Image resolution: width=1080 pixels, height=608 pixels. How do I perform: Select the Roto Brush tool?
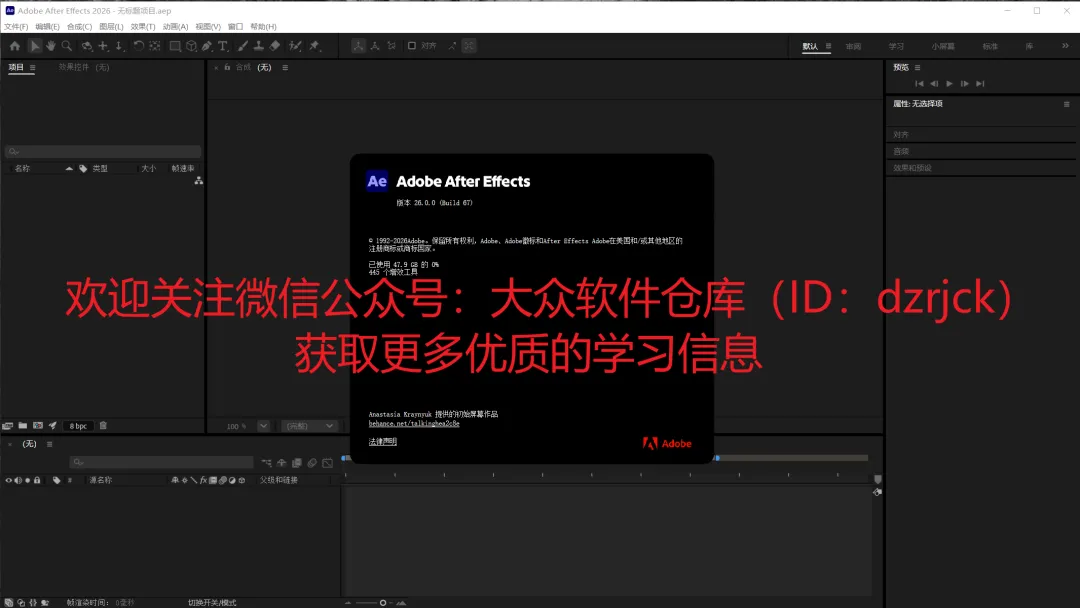point(295,46)
